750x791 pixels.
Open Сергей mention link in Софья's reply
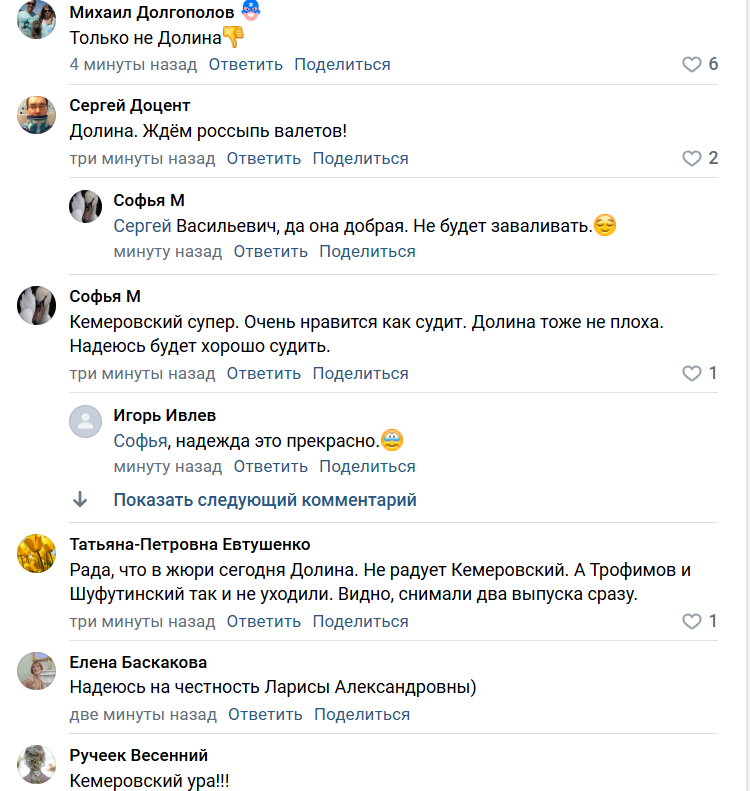pos(143,226)
